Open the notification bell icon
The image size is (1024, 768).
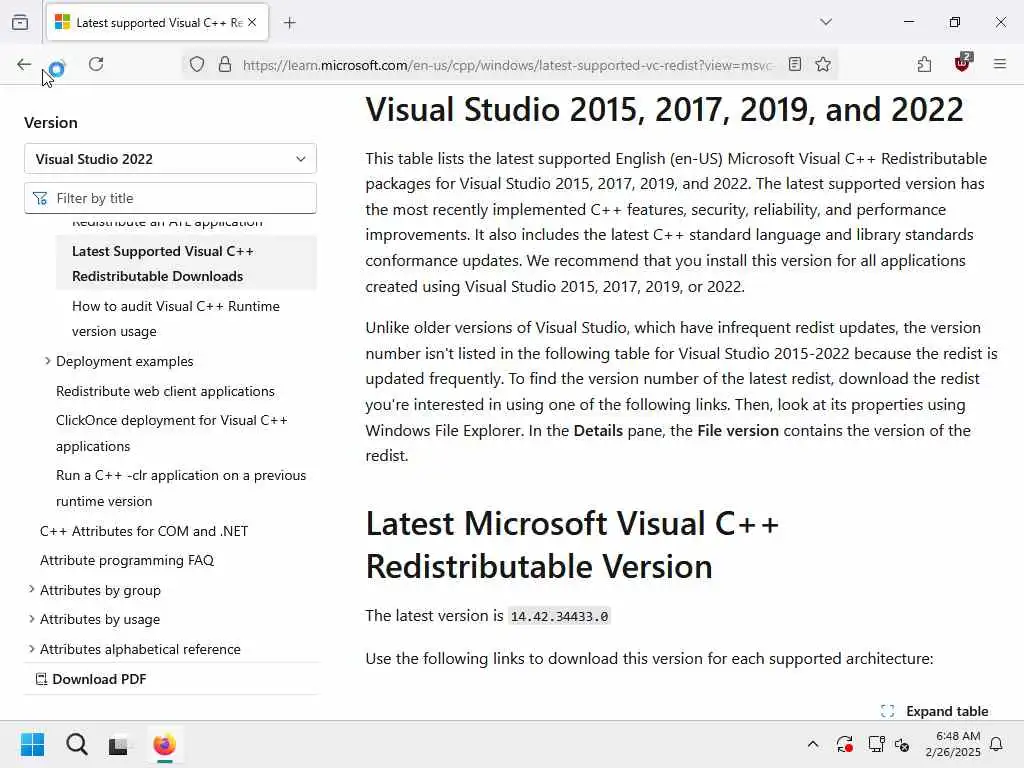(996, 744)
